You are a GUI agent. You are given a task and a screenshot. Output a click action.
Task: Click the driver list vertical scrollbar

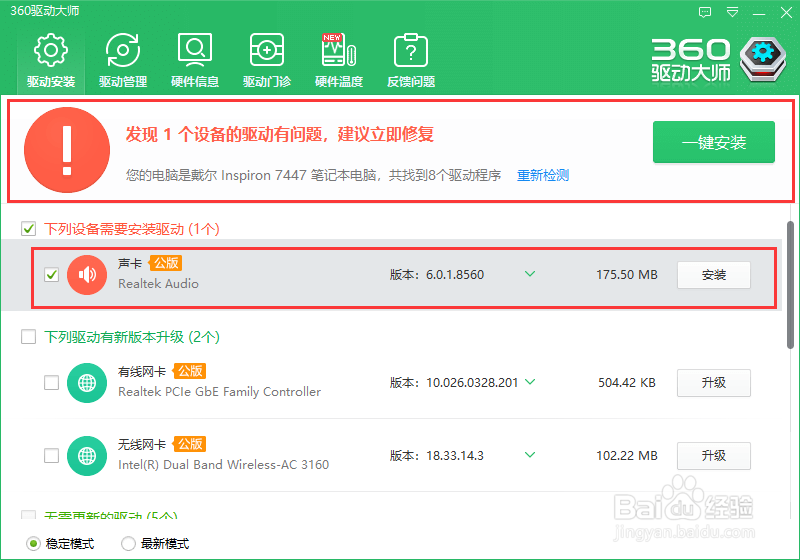click(790, 285)
